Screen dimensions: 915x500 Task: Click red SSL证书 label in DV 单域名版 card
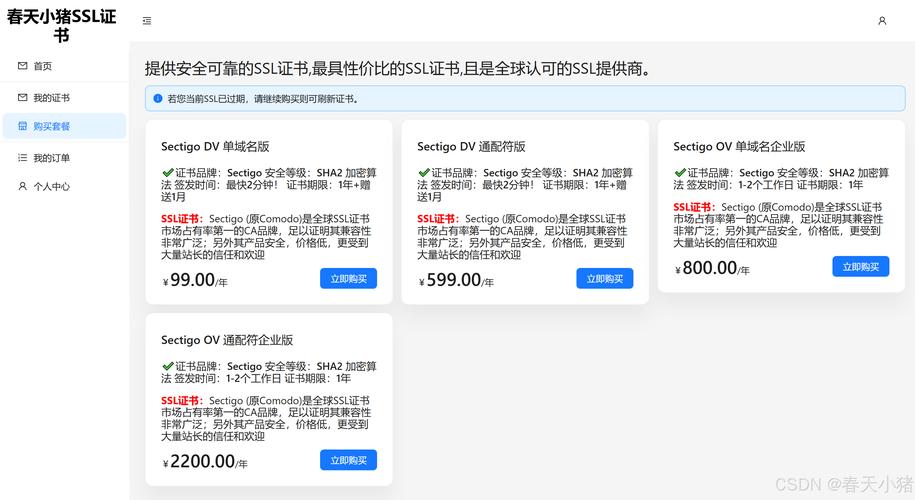coord(182,219)
